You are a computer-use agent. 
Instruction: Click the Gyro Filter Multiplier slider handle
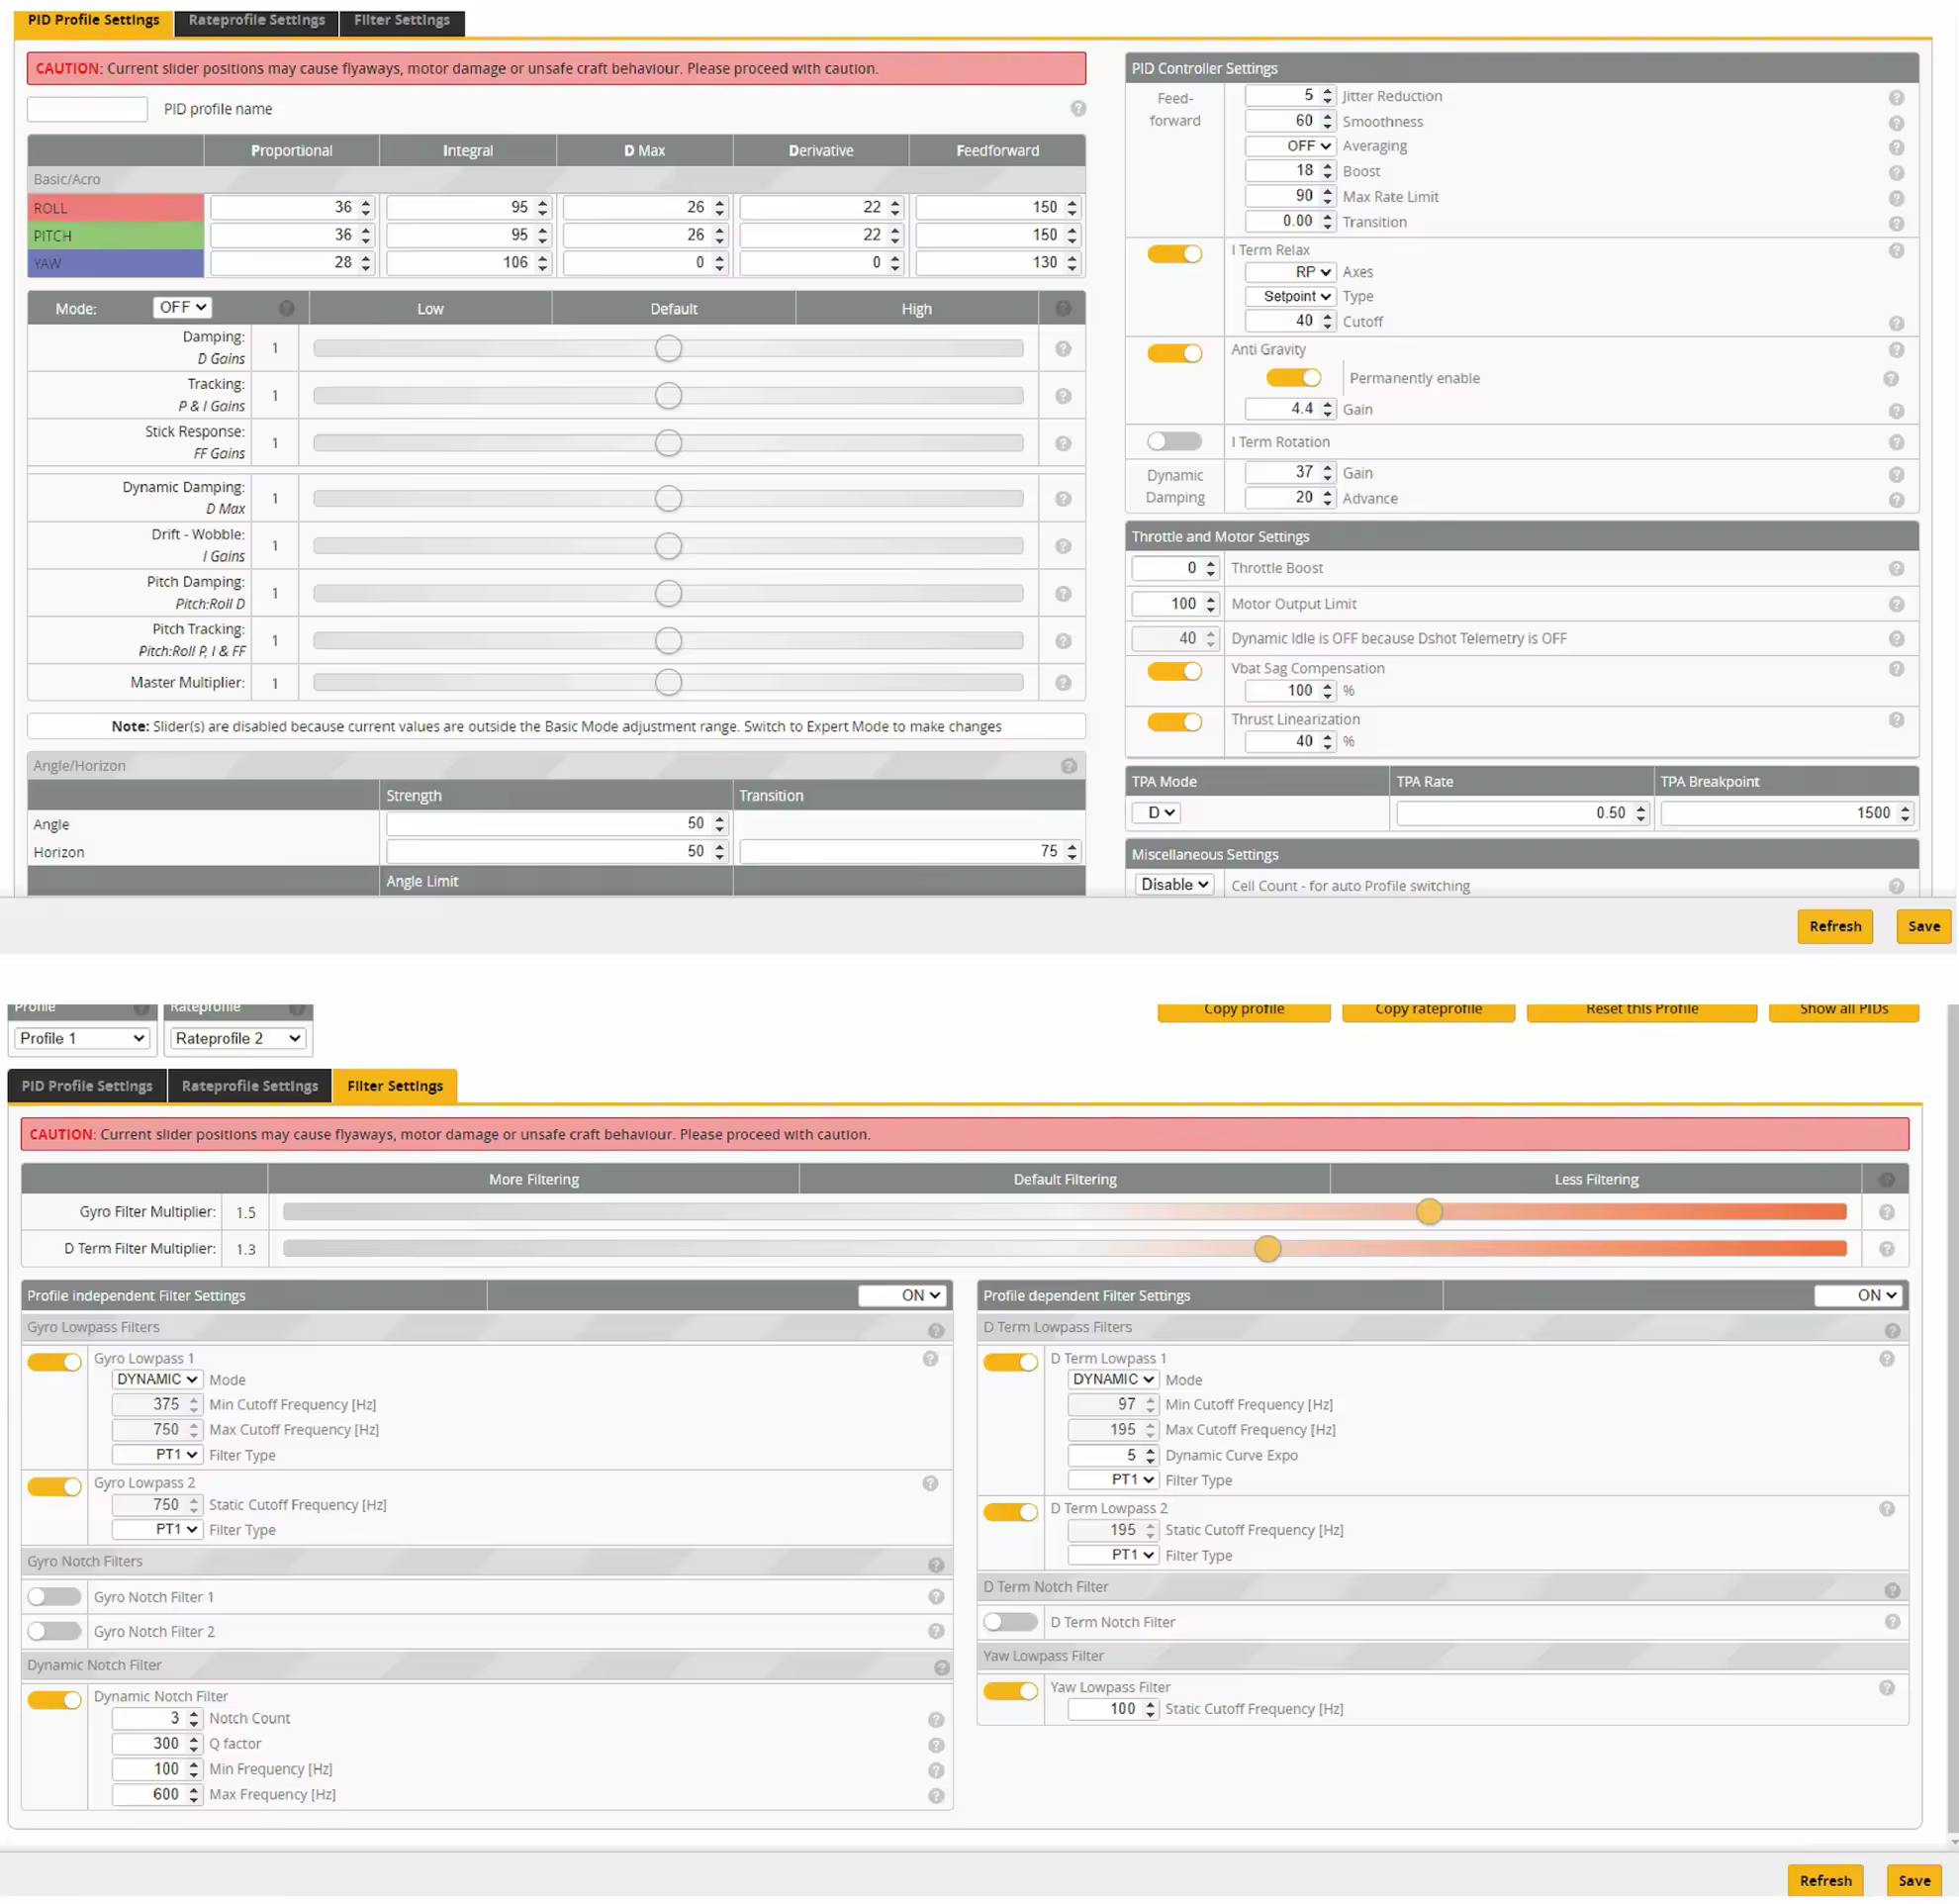(1429, 1211)
